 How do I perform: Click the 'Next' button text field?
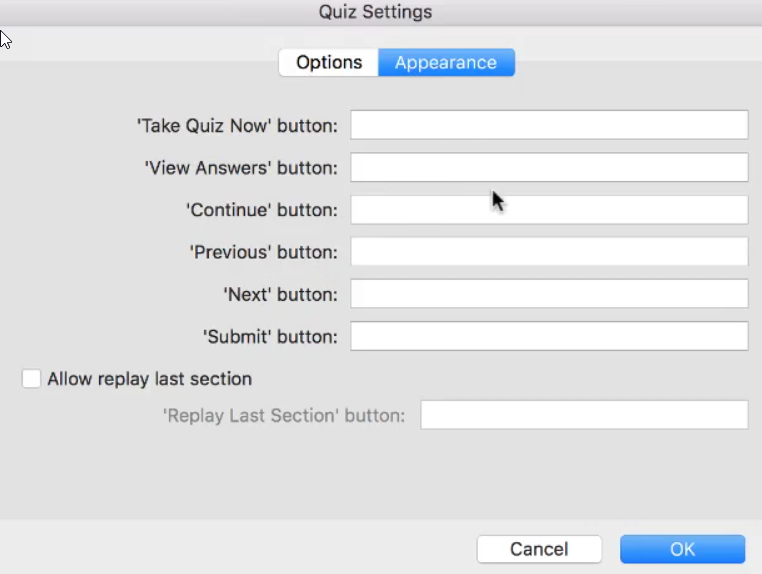(x=549, y=294)
